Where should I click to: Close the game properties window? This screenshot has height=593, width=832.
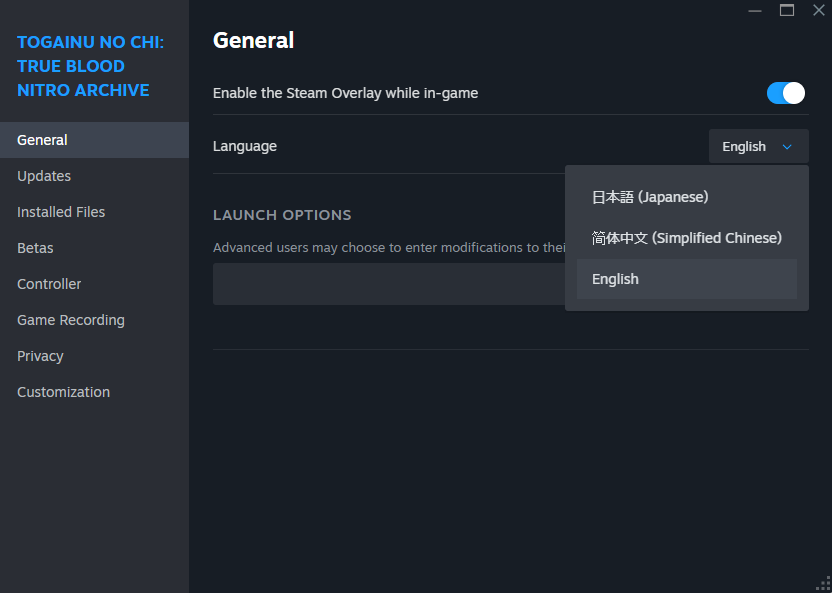(x=818, y=10)
